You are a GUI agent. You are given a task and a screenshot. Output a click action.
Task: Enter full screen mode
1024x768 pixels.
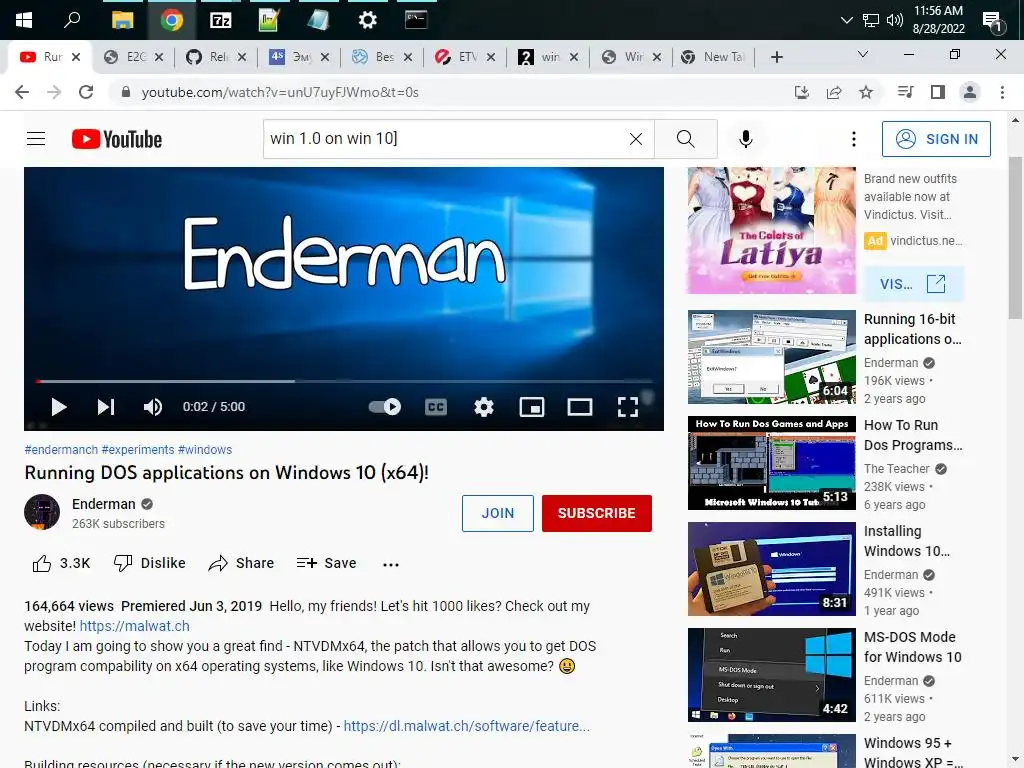pos(628,407)
